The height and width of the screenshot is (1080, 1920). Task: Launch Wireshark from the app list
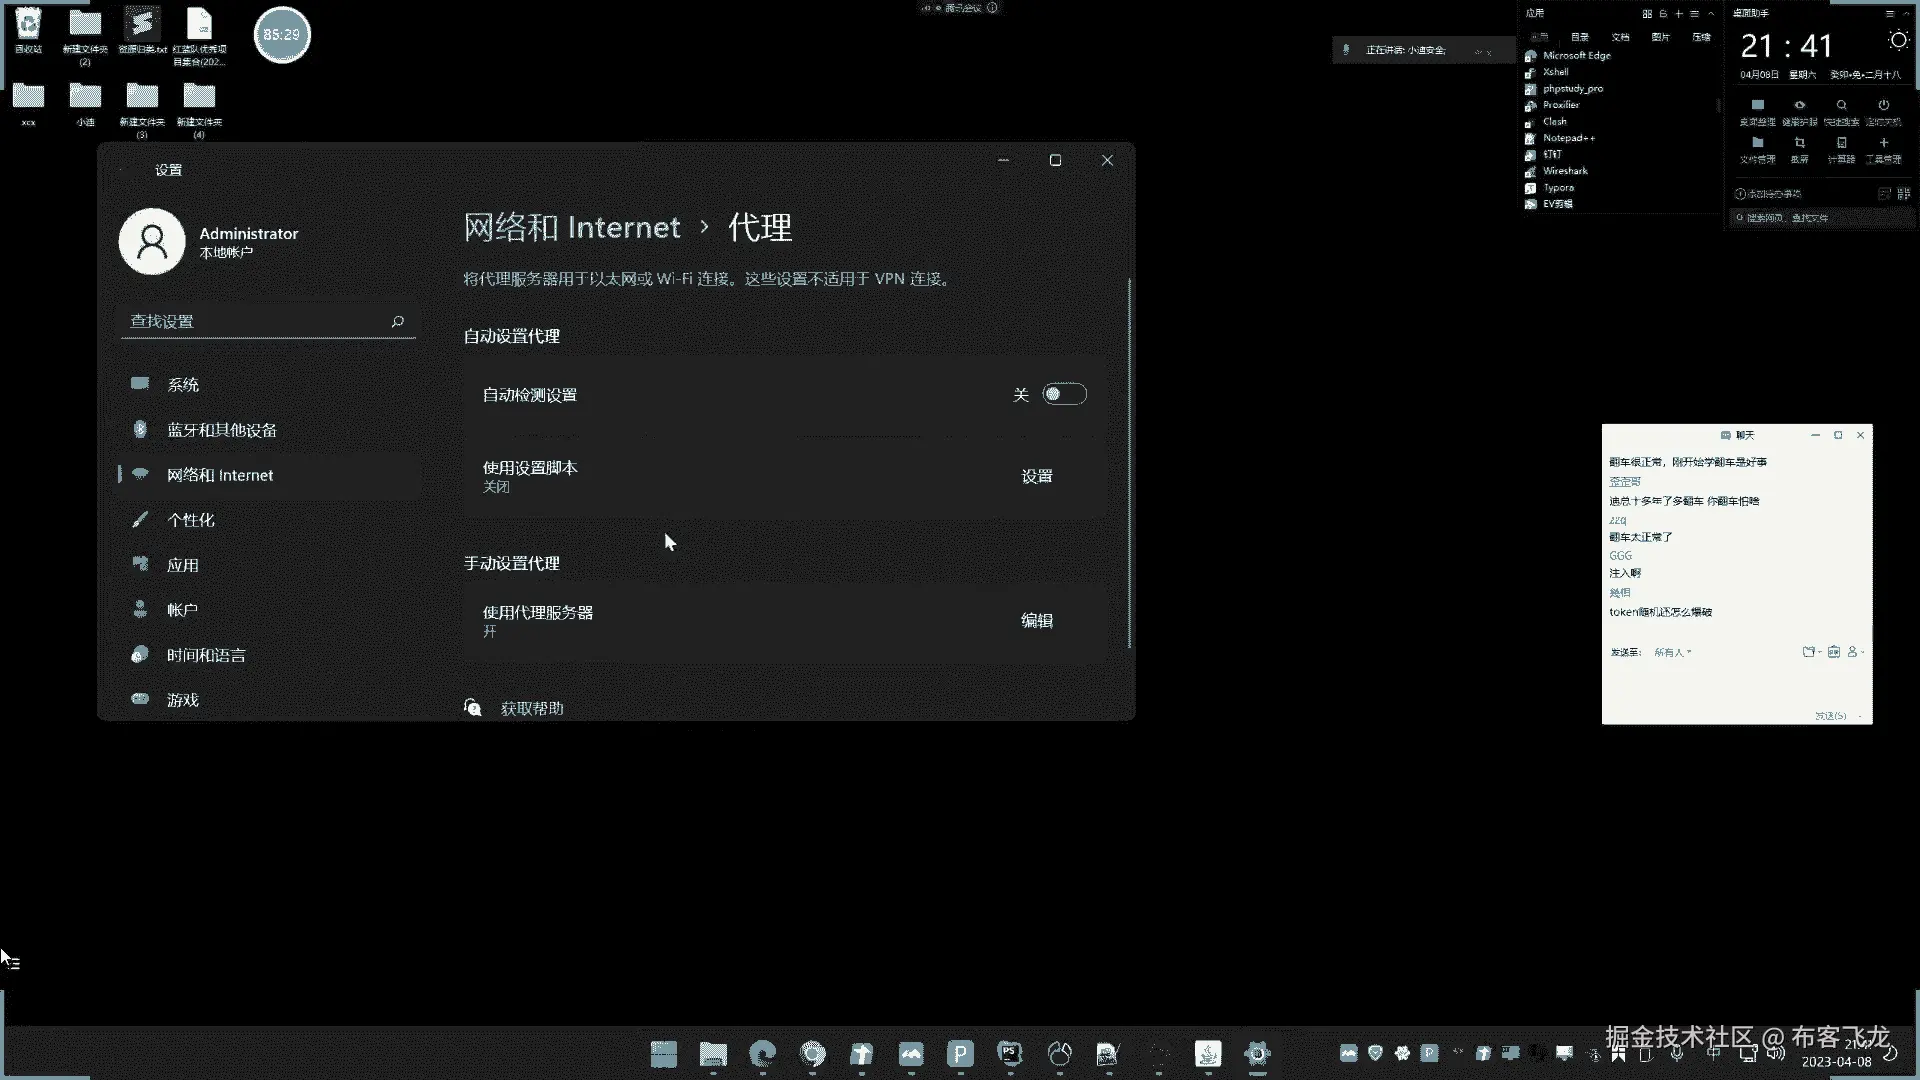pyautogui.click(x=1564, y=171)
